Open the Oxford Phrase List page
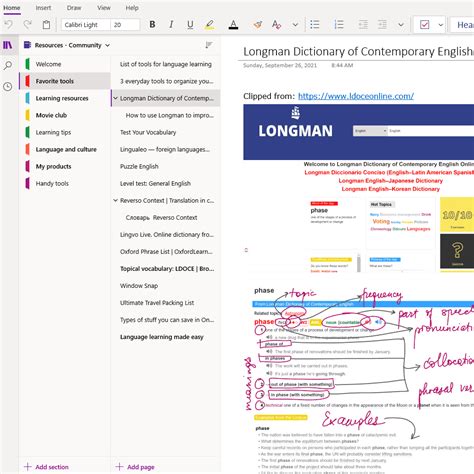 [165, 251]
